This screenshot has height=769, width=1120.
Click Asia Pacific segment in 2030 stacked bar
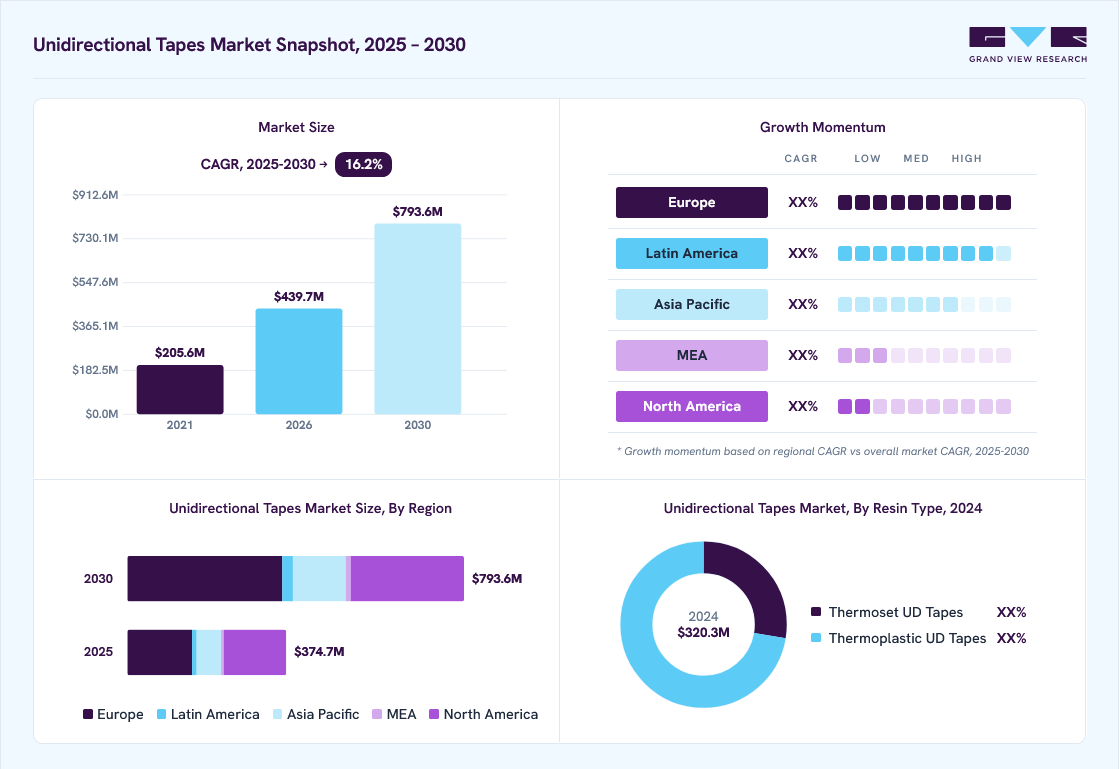click(x=319, y=578)
